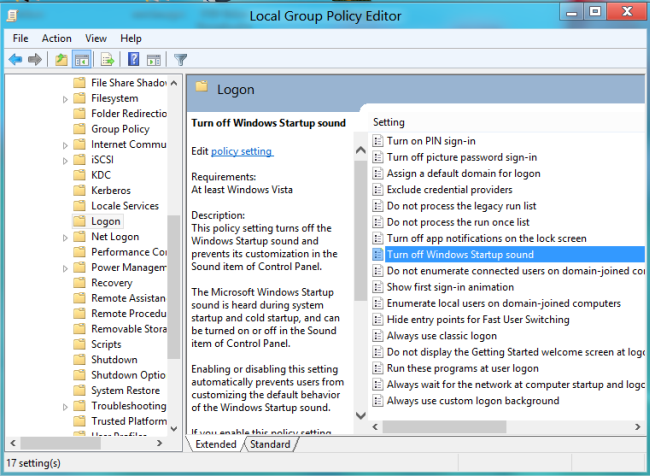Select Do not process the legacy run list
This screenshot has width=650, height=476.
(461, 206)
